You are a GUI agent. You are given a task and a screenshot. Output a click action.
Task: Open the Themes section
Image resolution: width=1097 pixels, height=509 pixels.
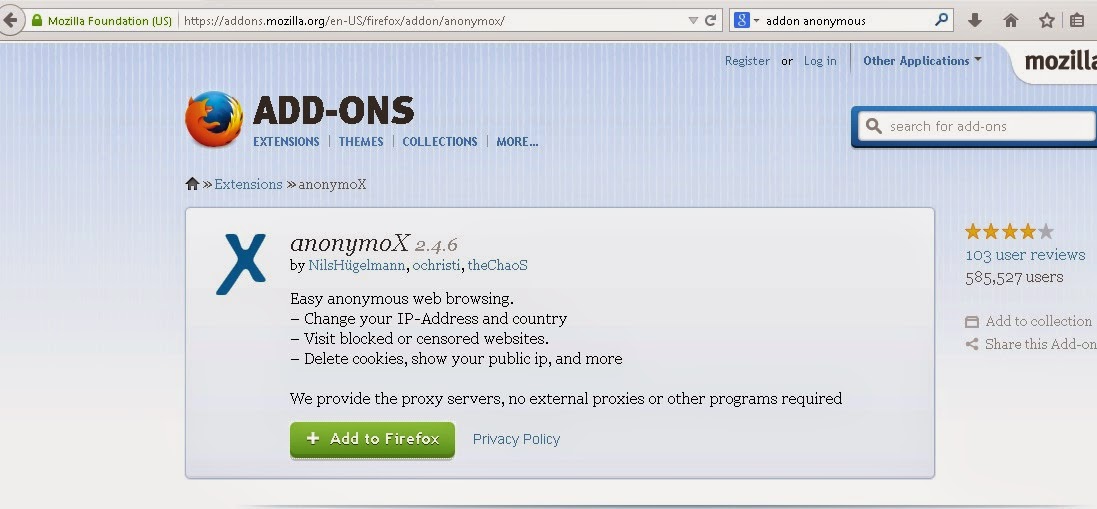(x=361, y=141)
